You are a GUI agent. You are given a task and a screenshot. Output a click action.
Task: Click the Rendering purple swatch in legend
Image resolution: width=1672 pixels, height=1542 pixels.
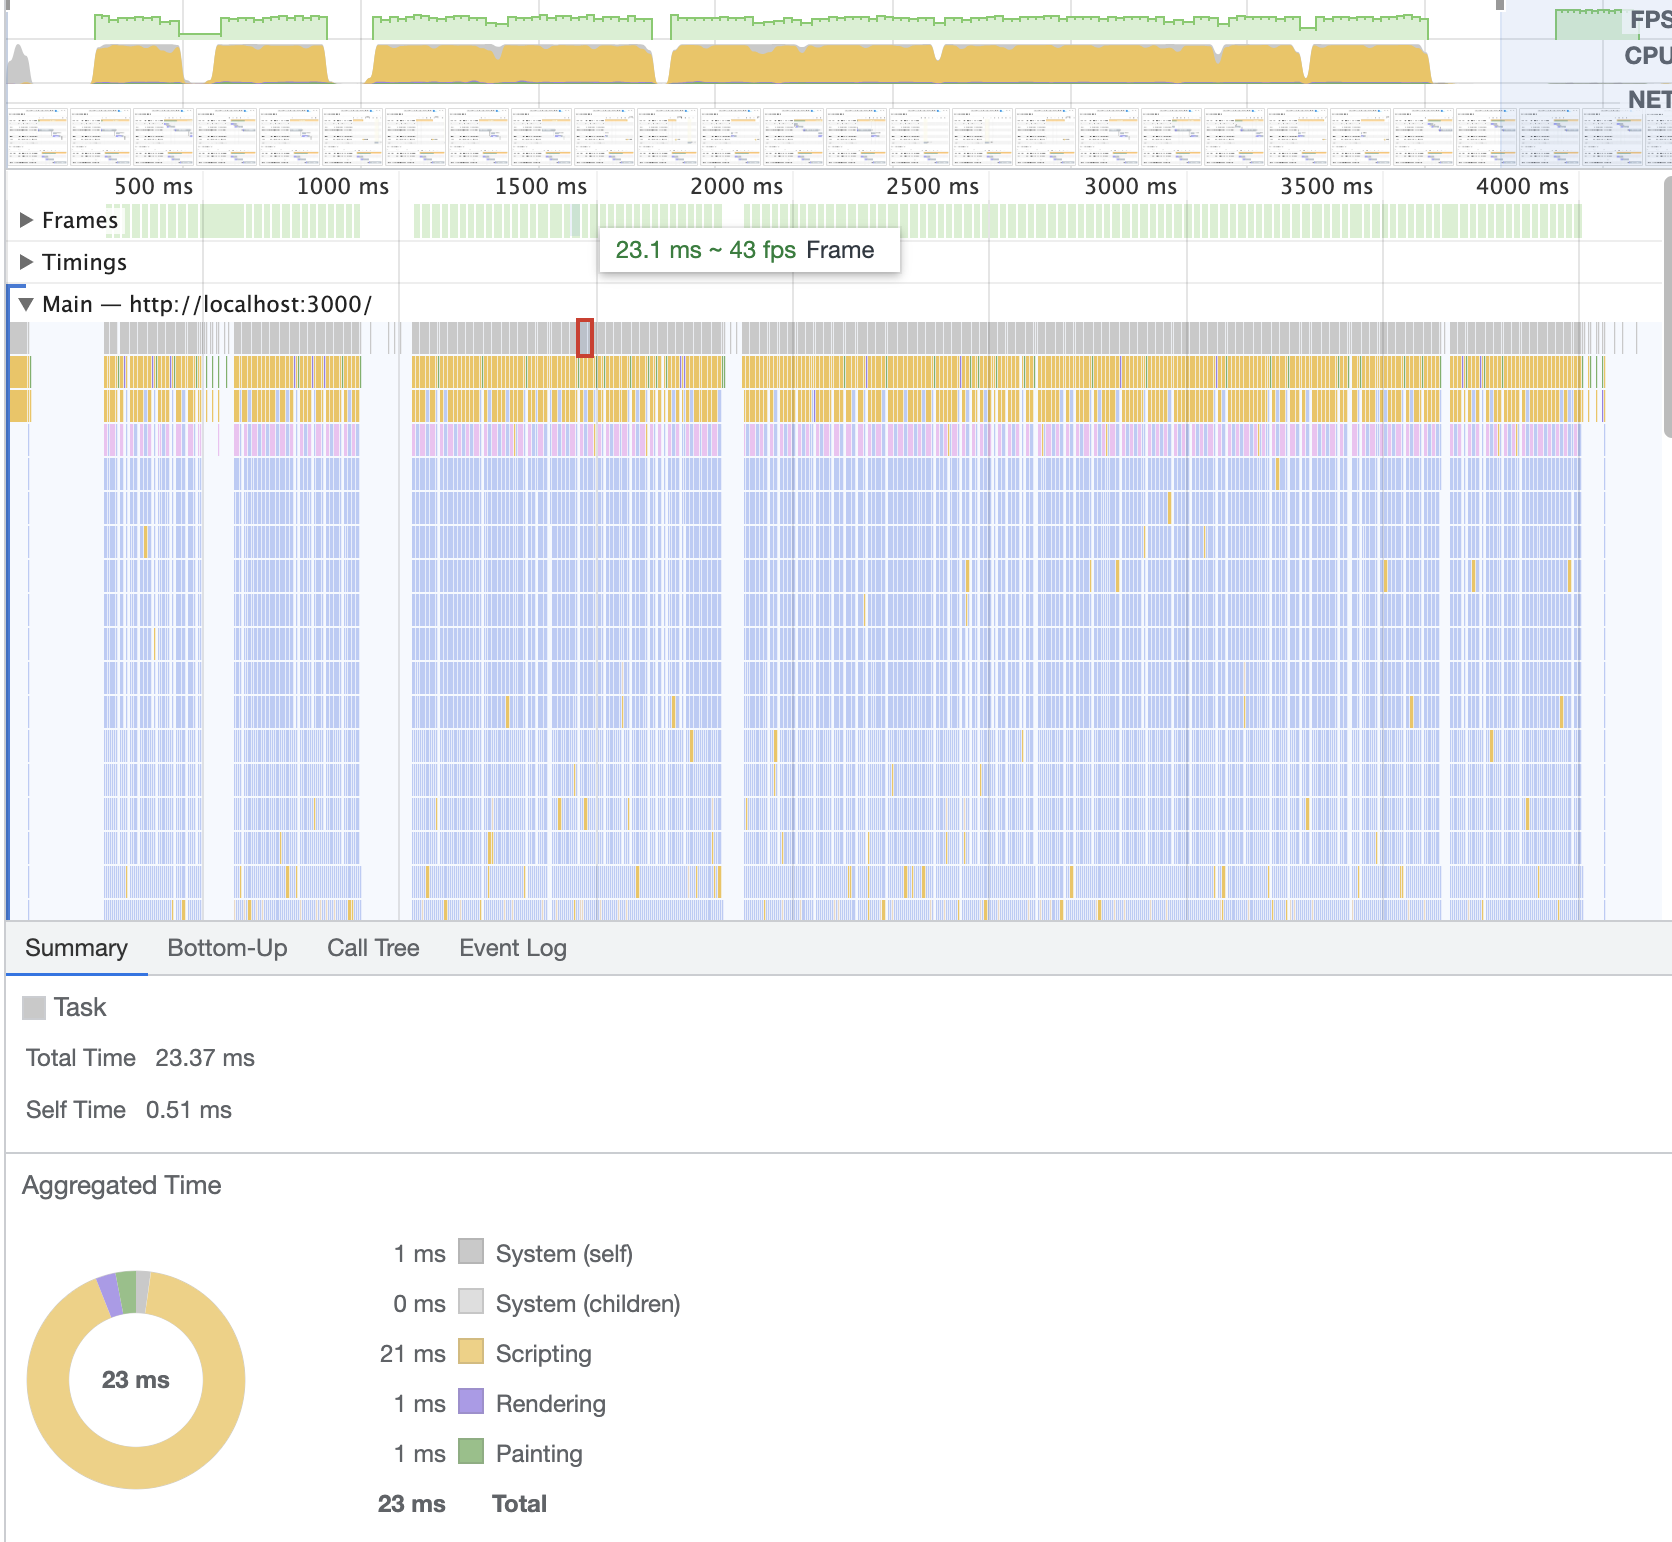point(471,1402)
